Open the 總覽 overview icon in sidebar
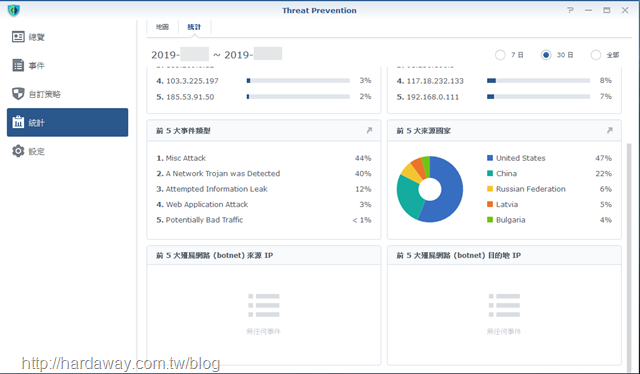Screen dimensions: 640x374 18,37
